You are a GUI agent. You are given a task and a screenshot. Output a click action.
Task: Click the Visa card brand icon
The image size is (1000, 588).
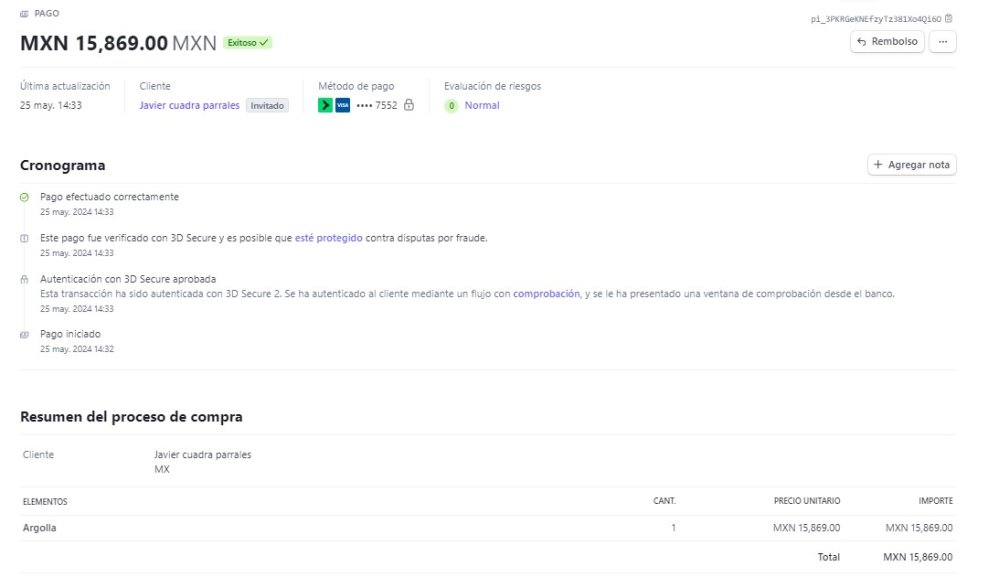point(343,105)
